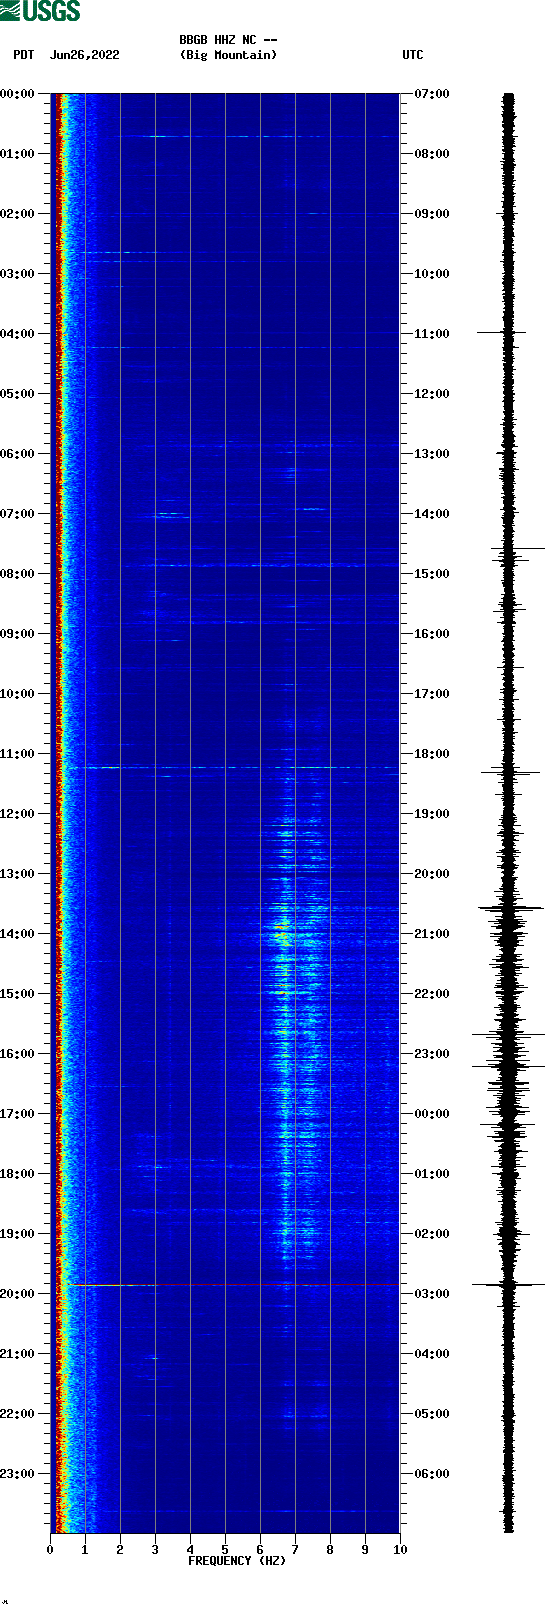
Task: Click the seismogram spike near 03:00 UTC
Action: coord(508,1284)
